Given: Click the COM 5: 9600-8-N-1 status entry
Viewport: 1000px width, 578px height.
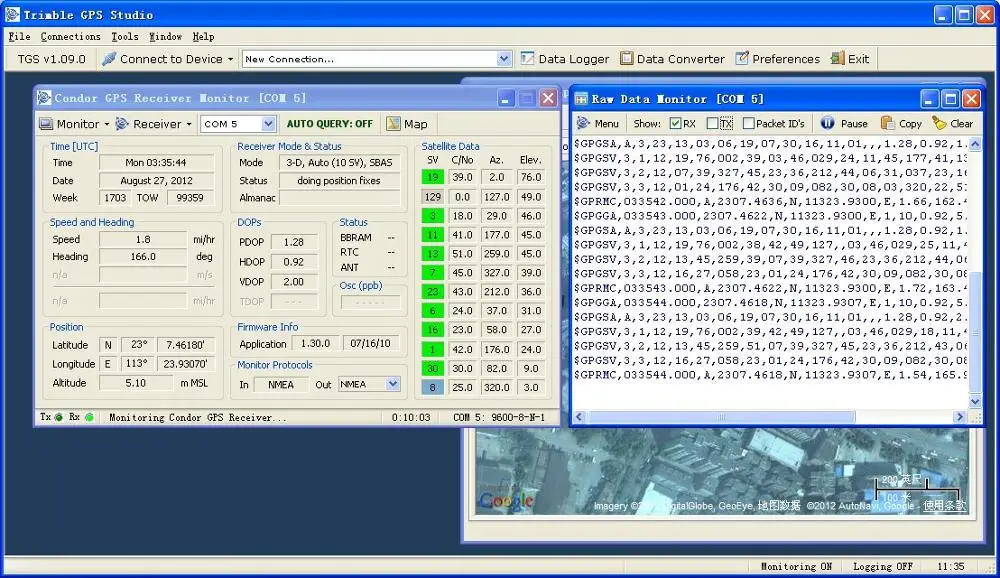Looking at the screenshot, I should 499,417.
